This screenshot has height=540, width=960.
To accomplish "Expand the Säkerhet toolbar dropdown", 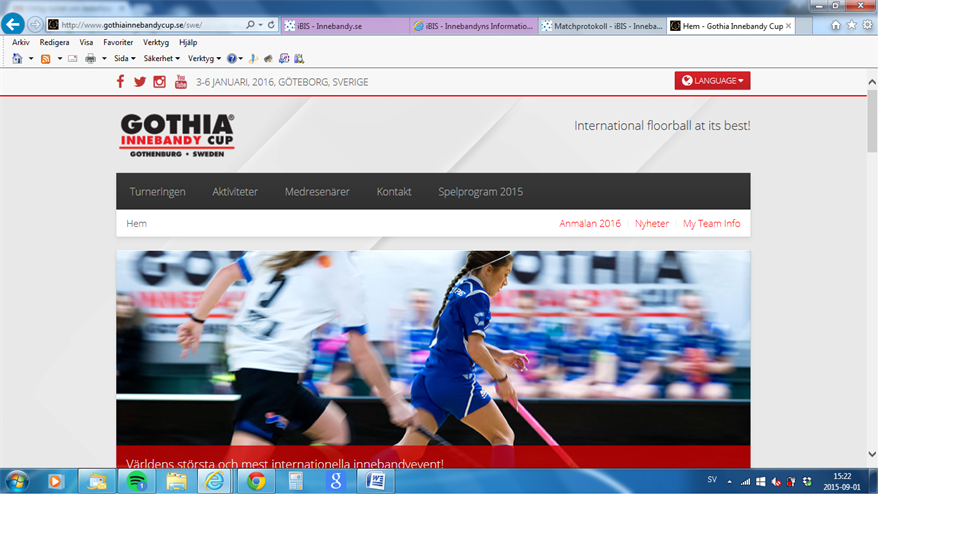I will 161,59.
